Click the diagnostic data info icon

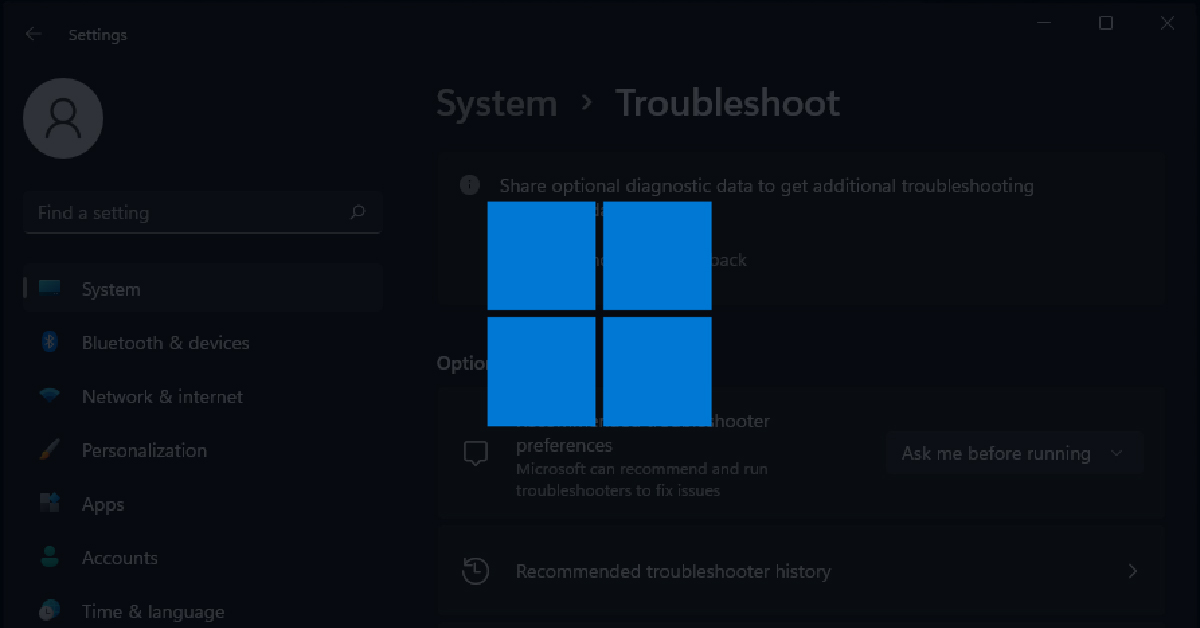click(468, 185)
